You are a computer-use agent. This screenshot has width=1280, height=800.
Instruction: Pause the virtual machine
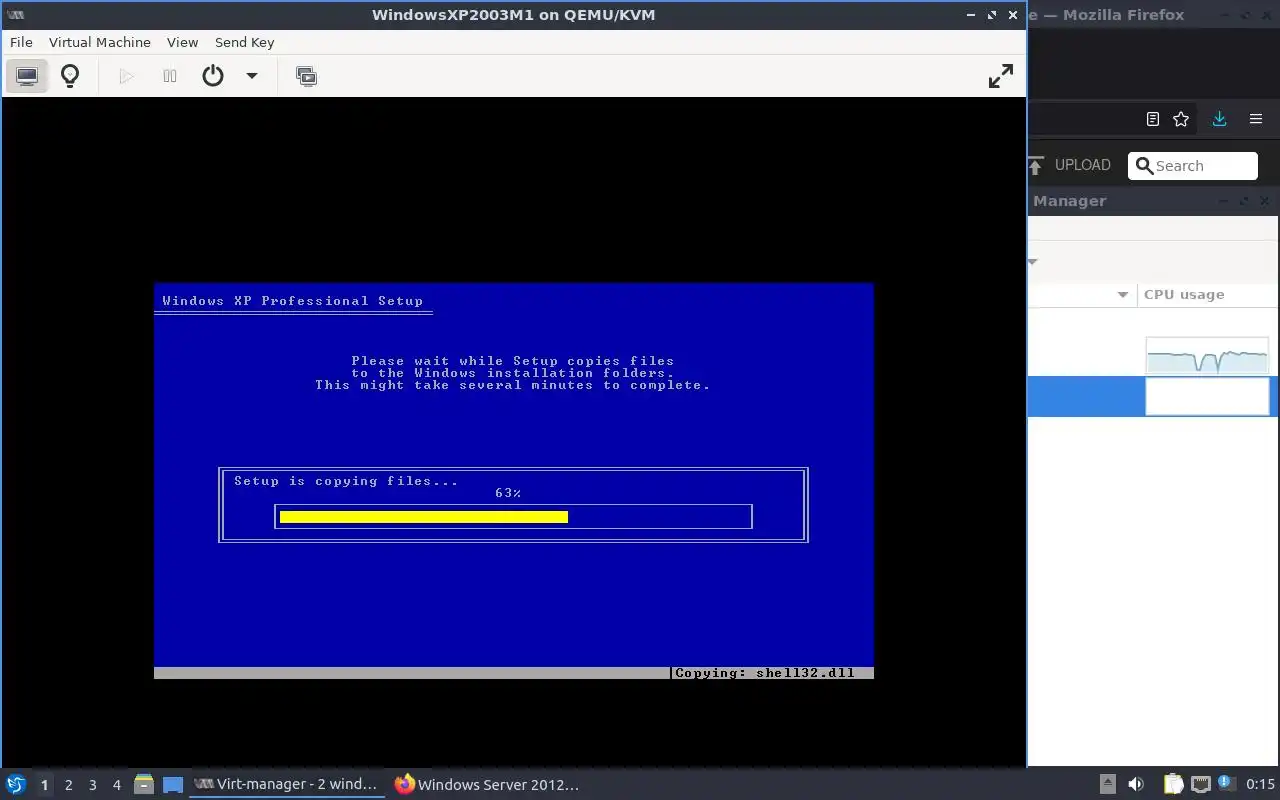pyautogui.click(x=170, y=76)
